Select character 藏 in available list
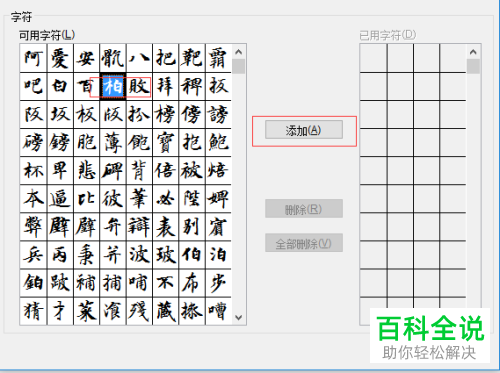 click(166, 311)
